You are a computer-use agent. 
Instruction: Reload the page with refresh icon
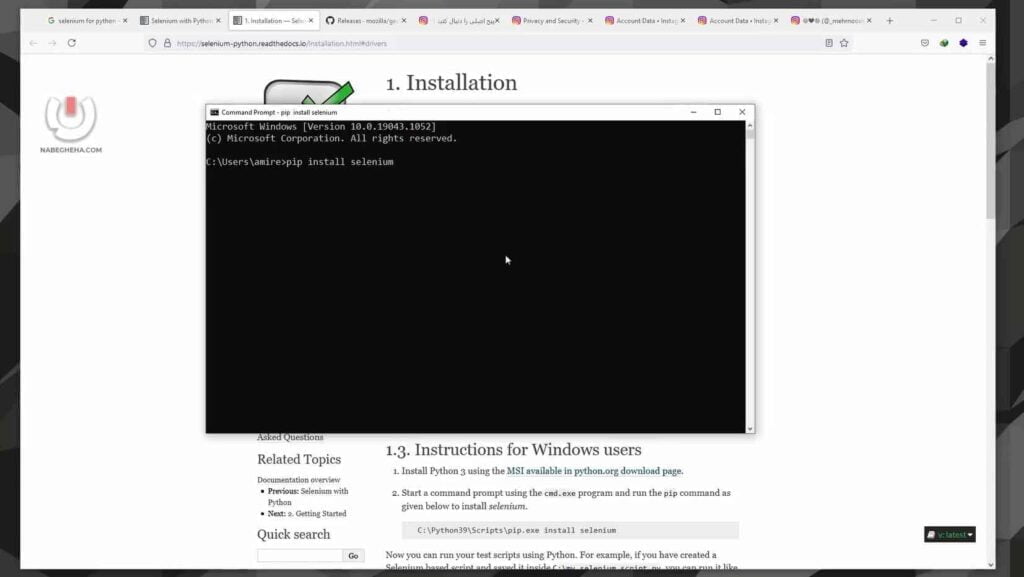click(72, 43)
